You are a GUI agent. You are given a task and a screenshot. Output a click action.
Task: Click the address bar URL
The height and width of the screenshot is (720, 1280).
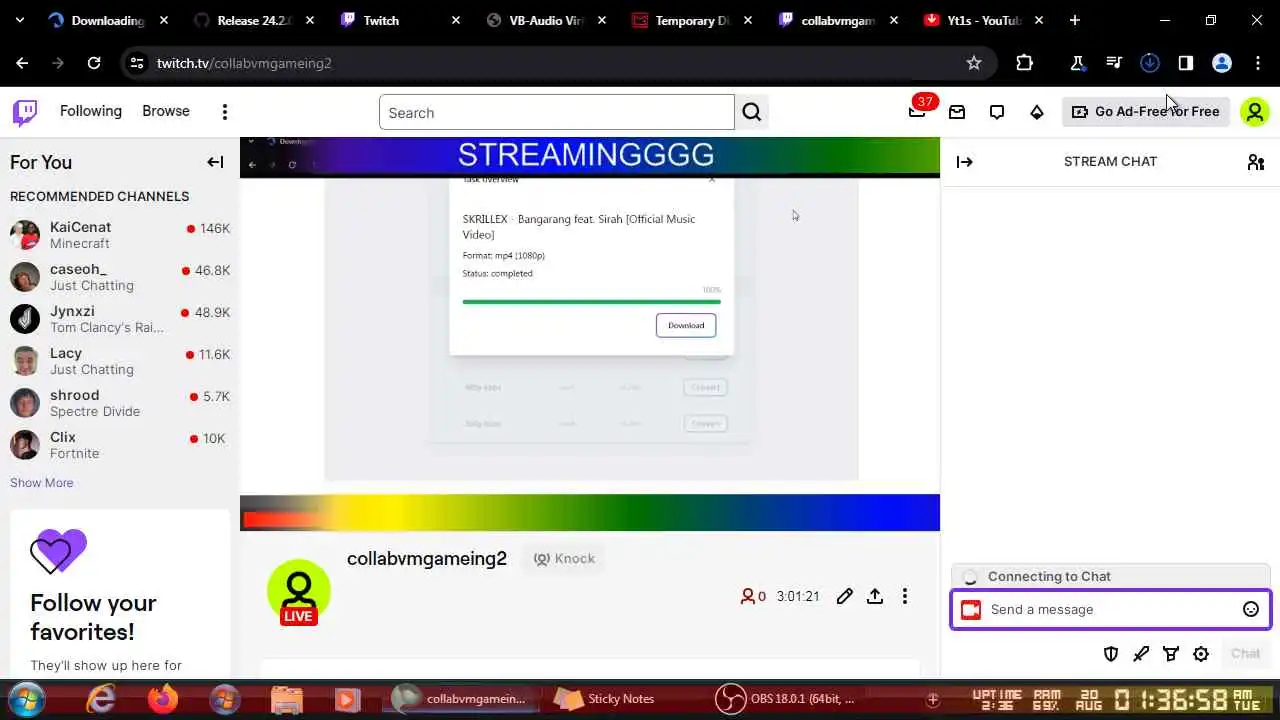click(x=244, y=63)
